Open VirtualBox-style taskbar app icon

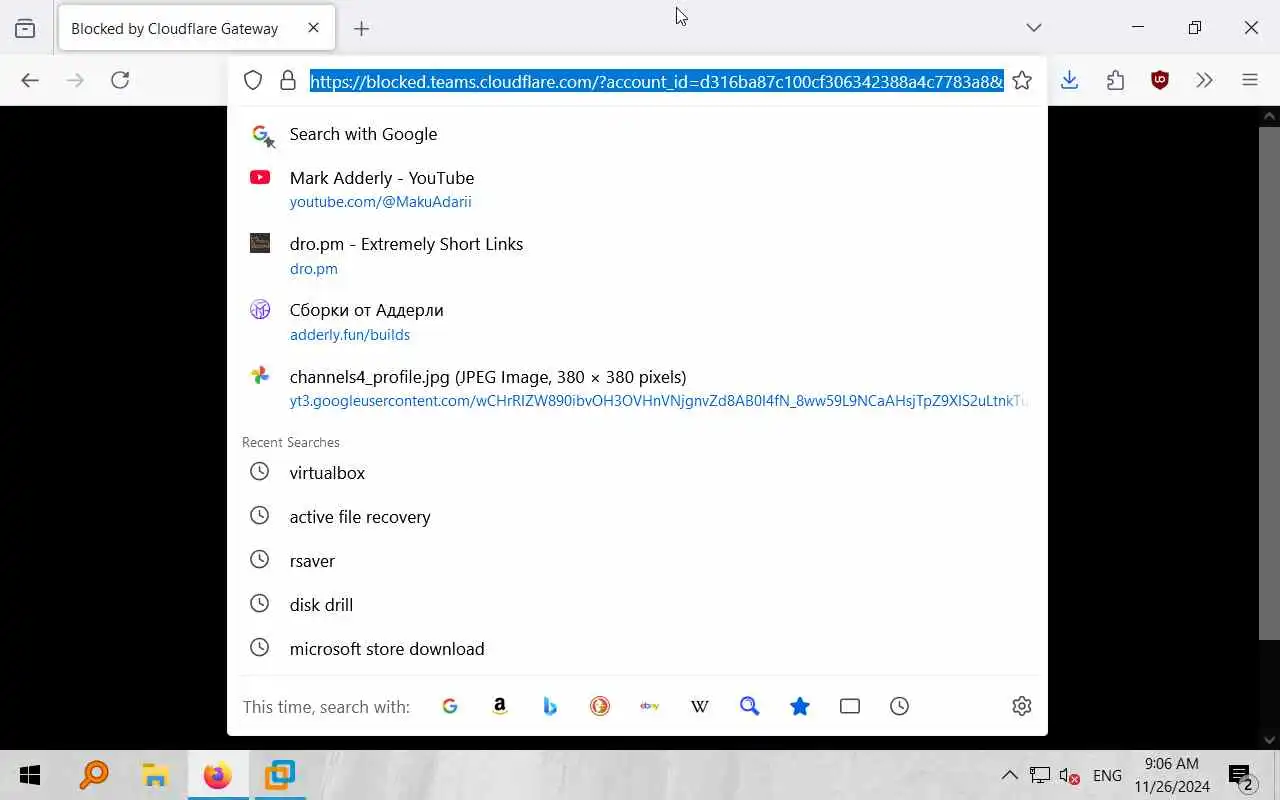[x=279, y=775]
